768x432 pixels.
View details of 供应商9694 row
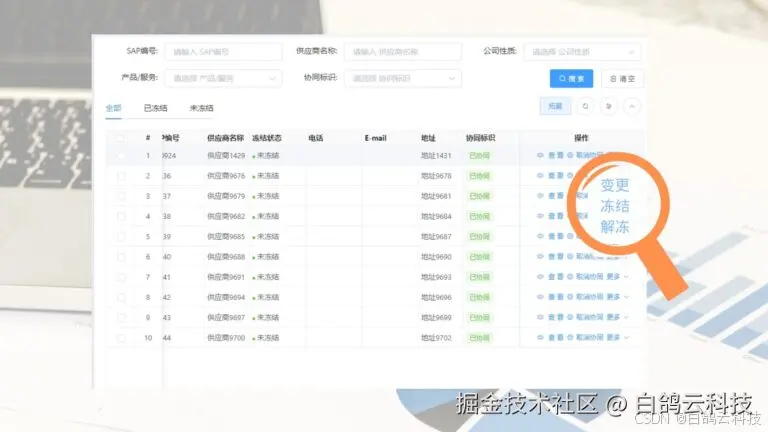550,297
